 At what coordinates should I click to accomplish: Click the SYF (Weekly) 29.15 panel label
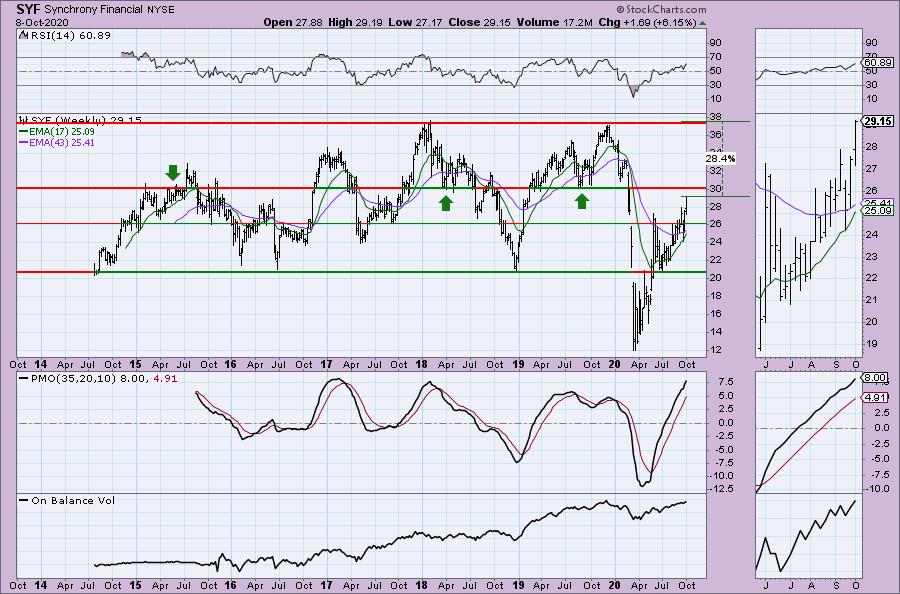85,120
